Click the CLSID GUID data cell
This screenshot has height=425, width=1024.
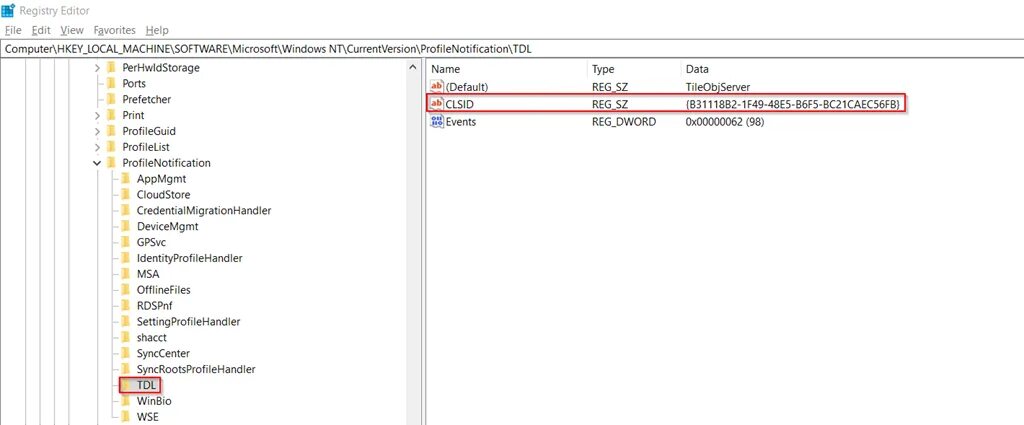793,104
